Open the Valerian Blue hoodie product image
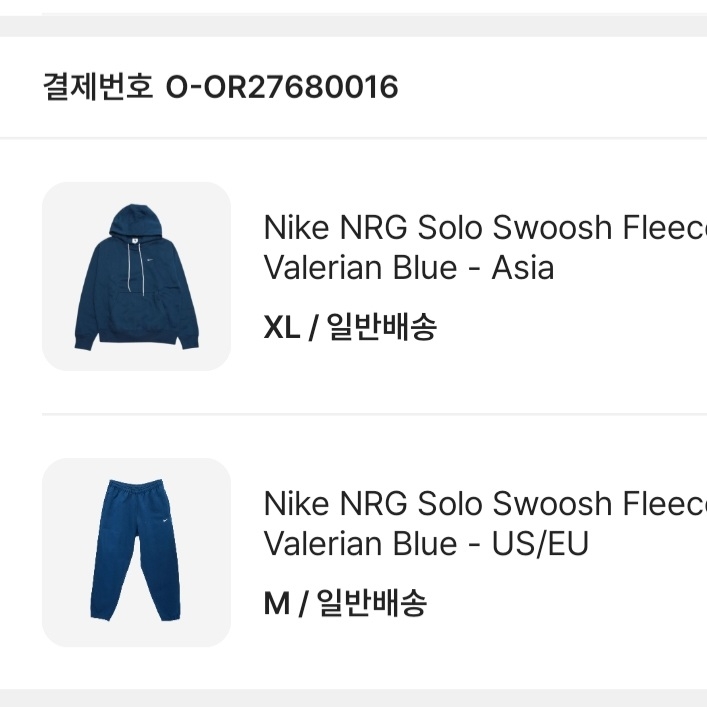Screen dimensions: 707x707 point(136,276)
